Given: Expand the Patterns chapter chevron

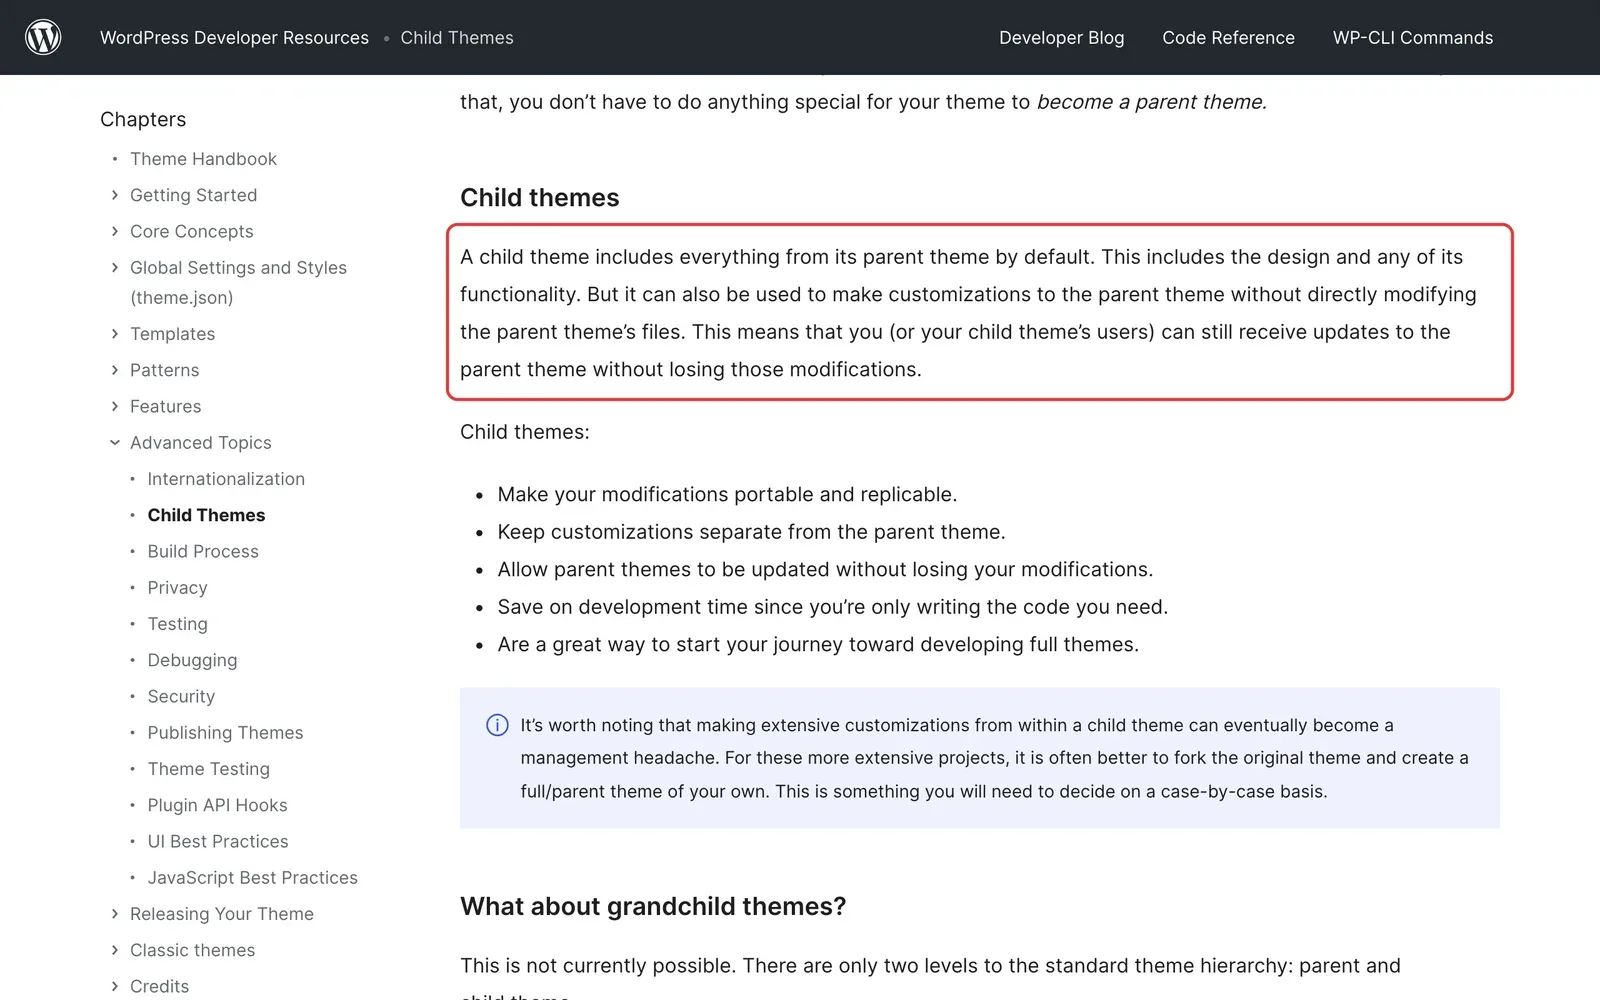Looking at the screenshot, I should [x=115, y=370].
